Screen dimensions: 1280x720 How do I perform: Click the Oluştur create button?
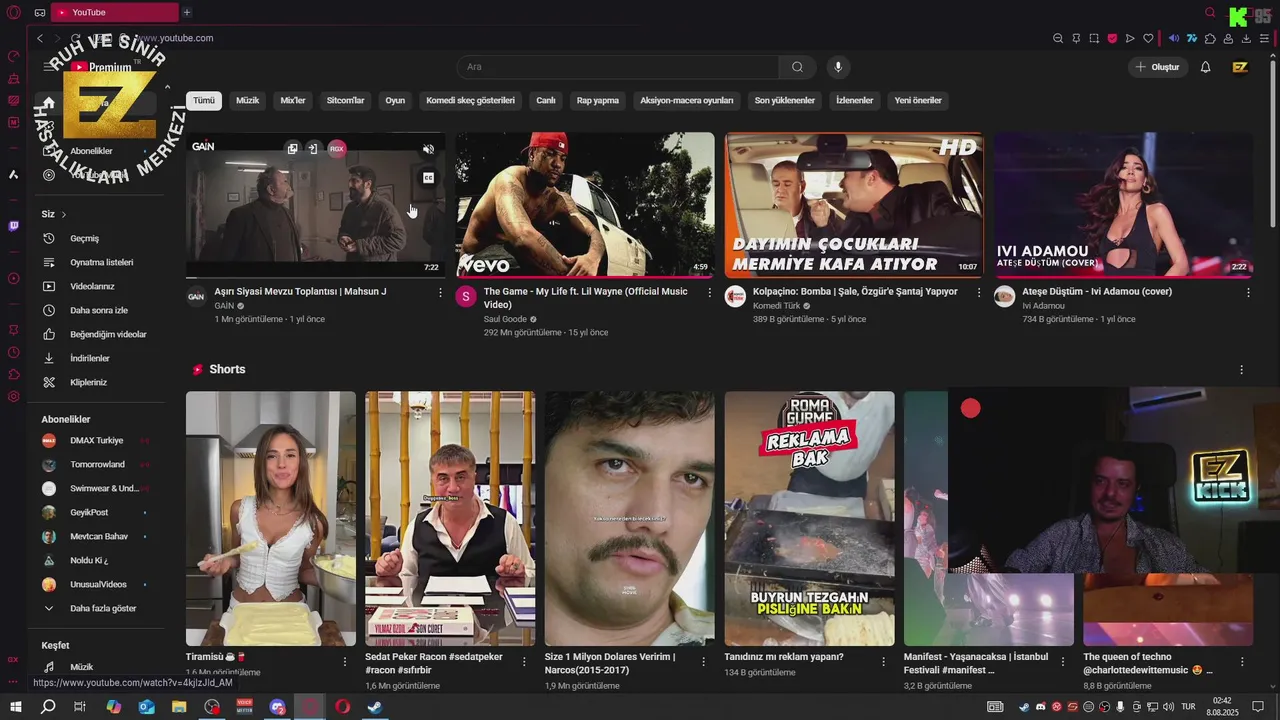point(1157,67)
